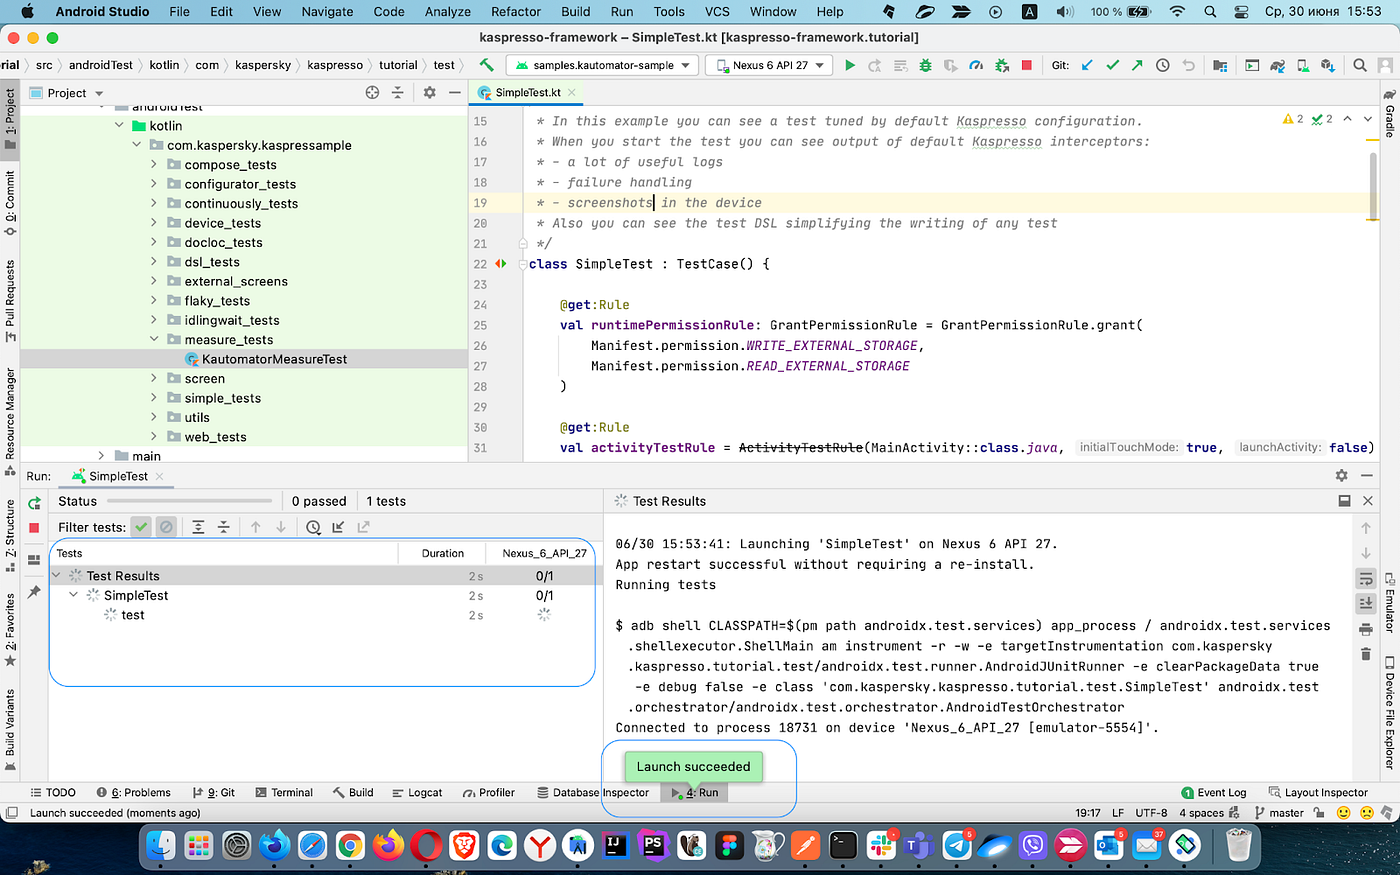Open the AVD Manager icon
Viewport: 1400px width, 875px height.
click(x=1302, y=65)
